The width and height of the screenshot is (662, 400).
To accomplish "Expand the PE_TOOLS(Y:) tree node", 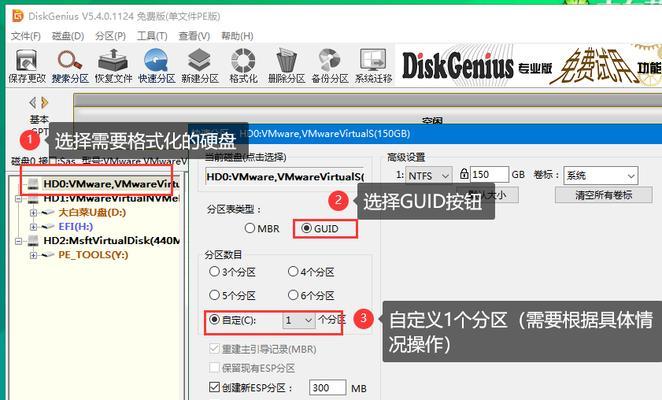I will coord(33,256).
